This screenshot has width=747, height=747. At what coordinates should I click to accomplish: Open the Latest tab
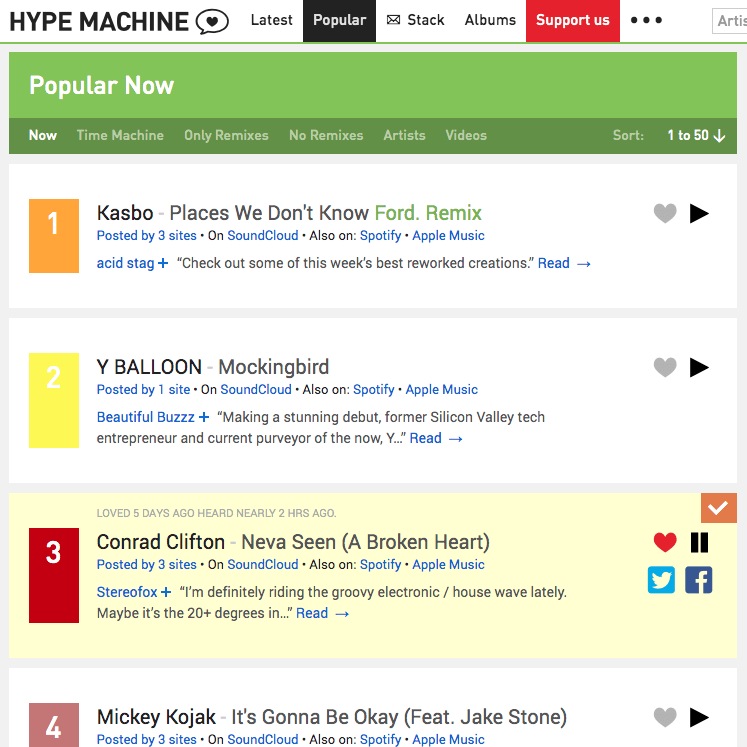coord(272,20)
